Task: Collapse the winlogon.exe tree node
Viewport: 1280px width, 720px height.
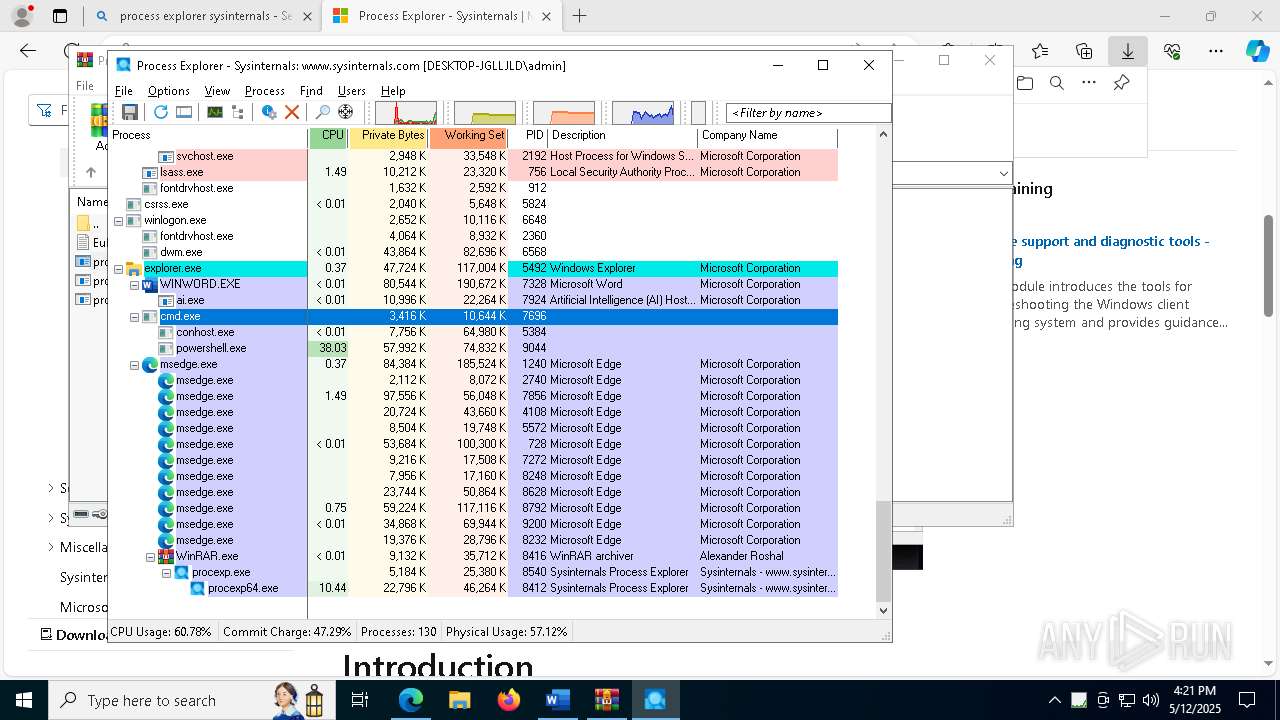Action: pyautogui.click(x=119, y=220)
